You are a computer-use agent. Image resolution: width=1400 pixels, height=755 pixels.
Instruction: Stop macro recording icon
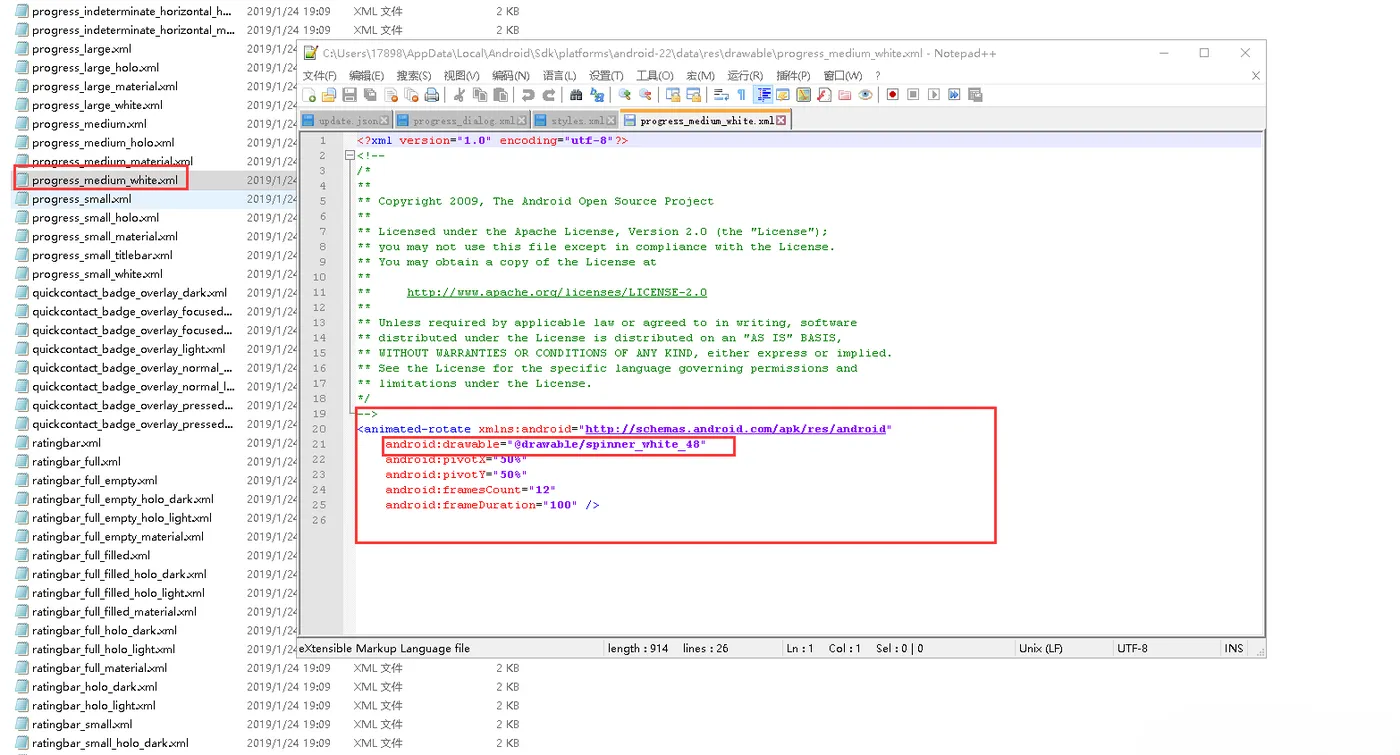(913, 95)
